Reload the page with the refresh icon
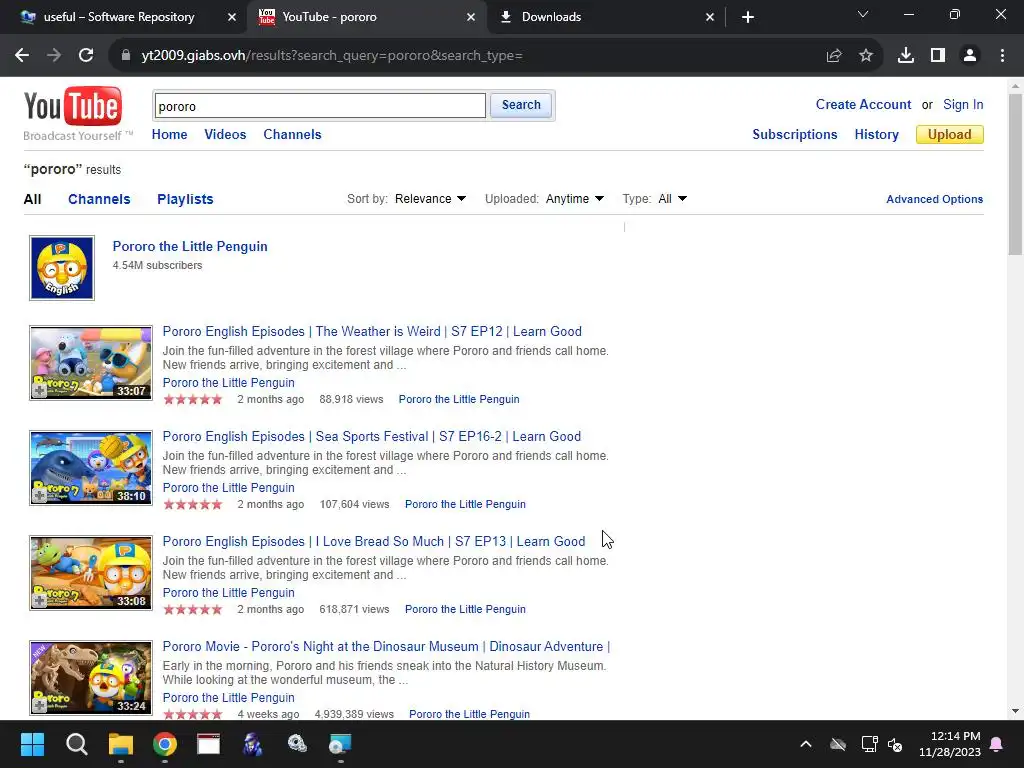The width and height of the screenshot is (1024, 768). pyautogui.click(x=86, y=56)
